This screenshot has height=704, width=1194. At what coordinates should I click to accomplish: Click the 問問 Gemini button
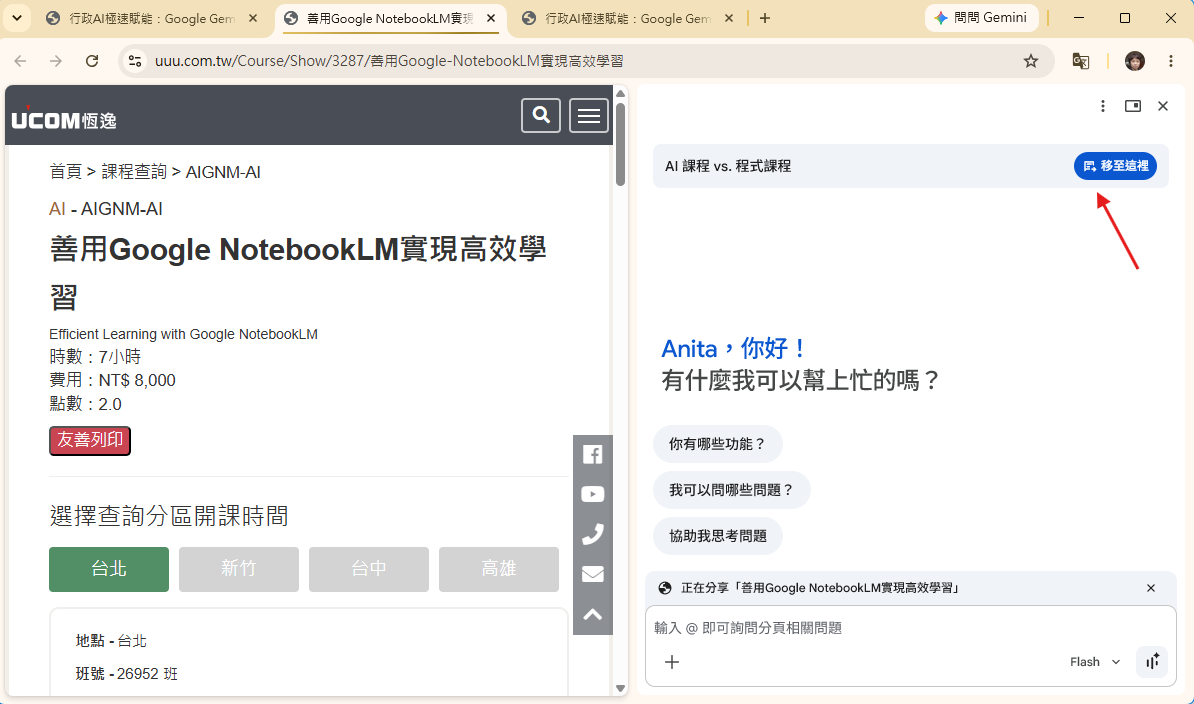tap(981, 18)
